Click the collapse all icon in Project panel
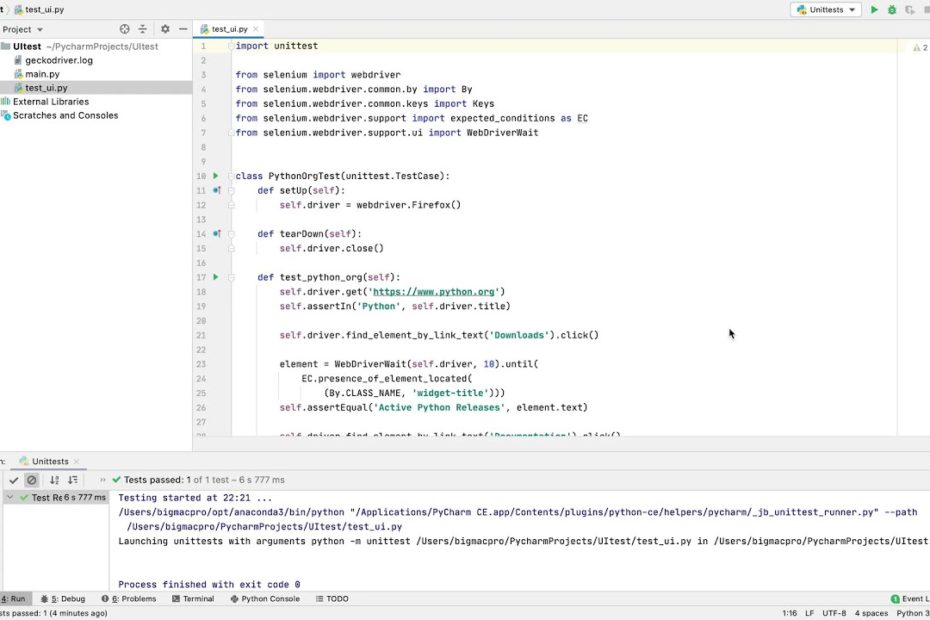This screenshot has height=620, width=930. (x=143, y=29)
